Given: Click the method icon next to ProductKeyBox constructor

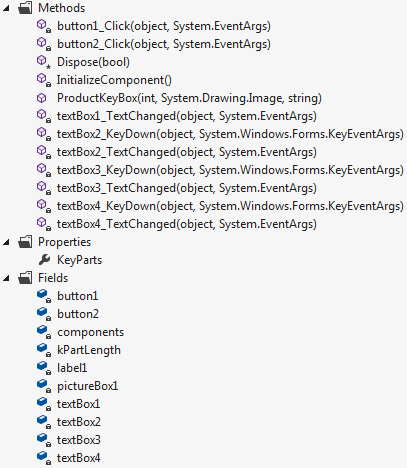Looking at the screenshot, I should pyautogui.click(x=41, y=98).
